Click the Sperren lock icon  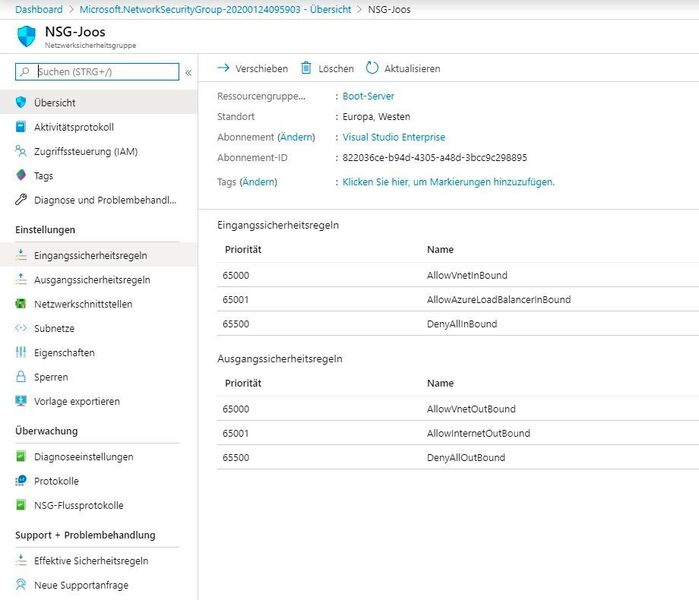click(22, 377)
